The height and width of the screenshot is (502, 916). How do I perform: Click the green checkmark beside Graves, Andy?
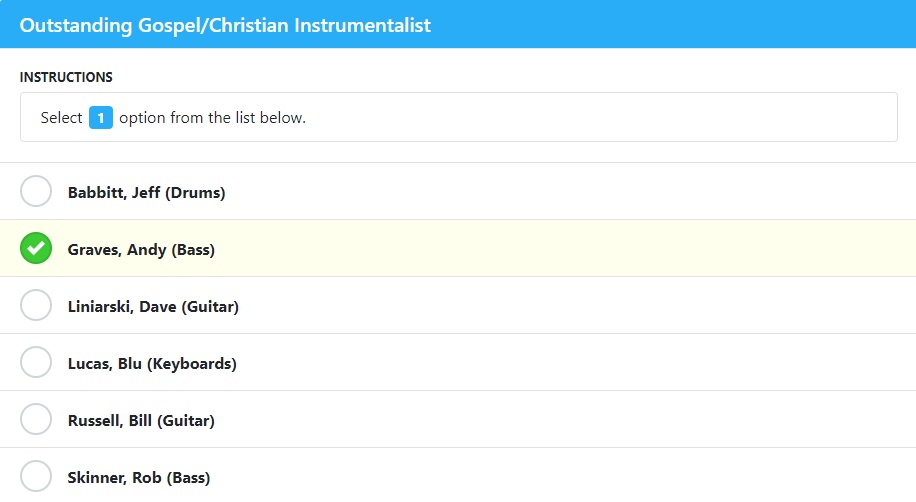pos(36,248)
